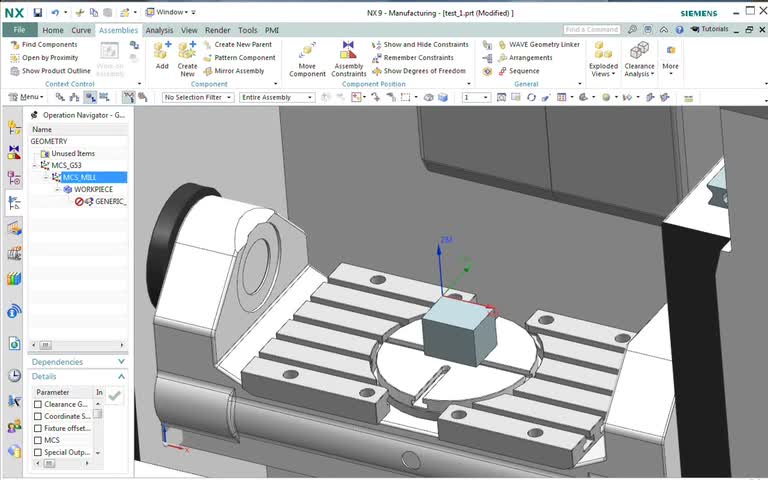Open the More dropdown in ribbon
The height and width of the screenshot is (480, 768).
tap(670, 59)
